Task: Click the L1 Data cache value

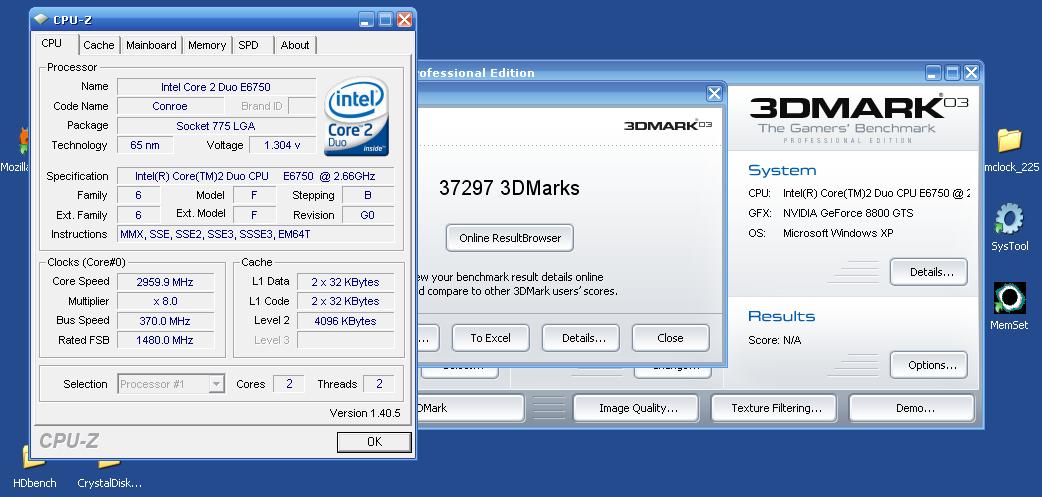Action: pyautogui.click(x=346, y=282)
